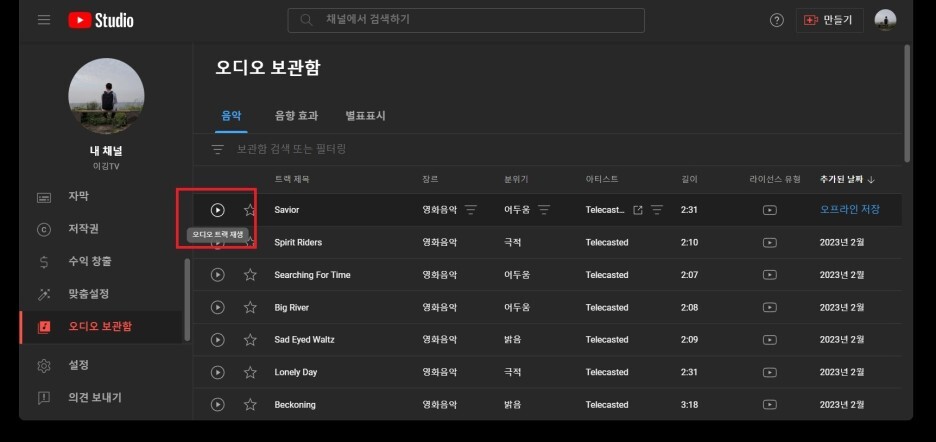Image resolution: width=936 pixels, height=442 pixels.
Task: Star the Searching For Time track
Action: (x=250, y=275)
